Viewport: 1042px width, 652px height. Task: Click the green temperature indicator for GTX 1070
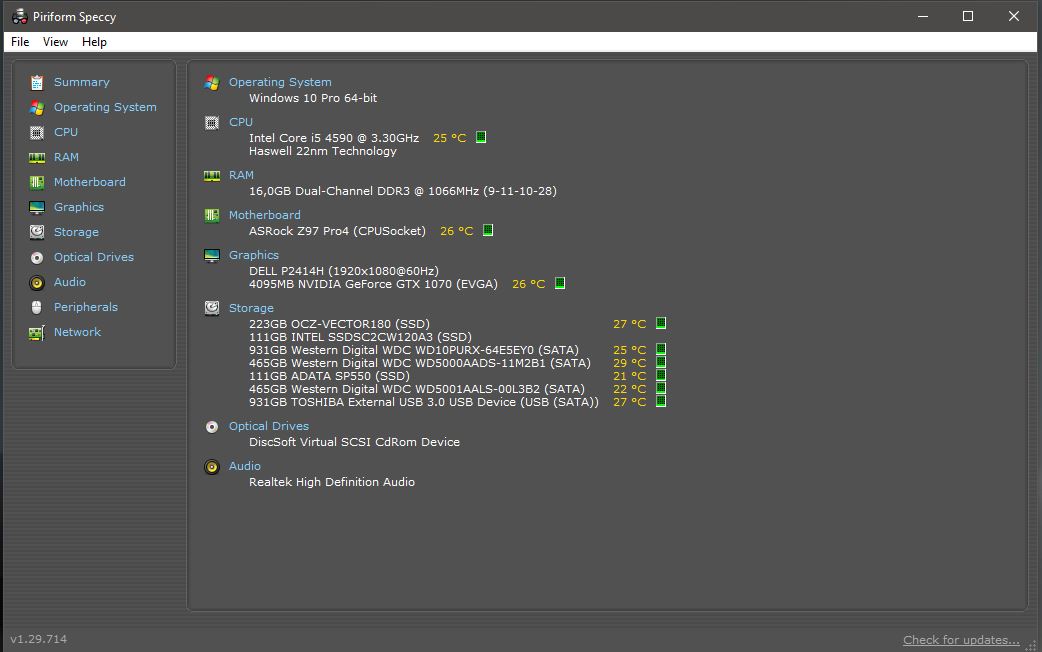(x=560, y=283)
